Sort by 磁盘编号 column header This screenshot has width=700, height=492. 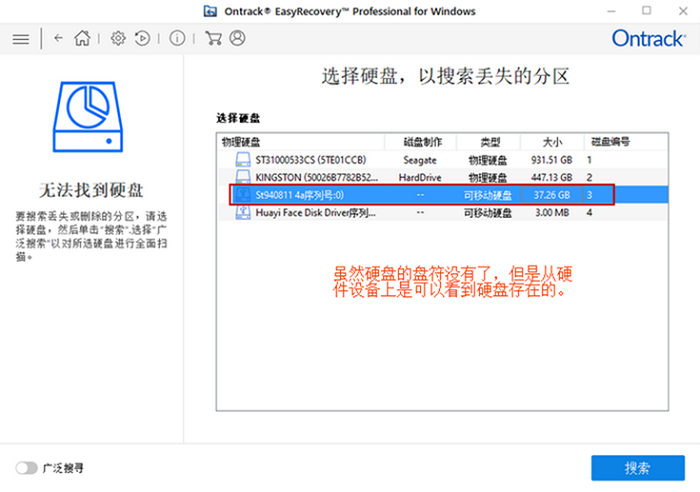tap(609, 142)
